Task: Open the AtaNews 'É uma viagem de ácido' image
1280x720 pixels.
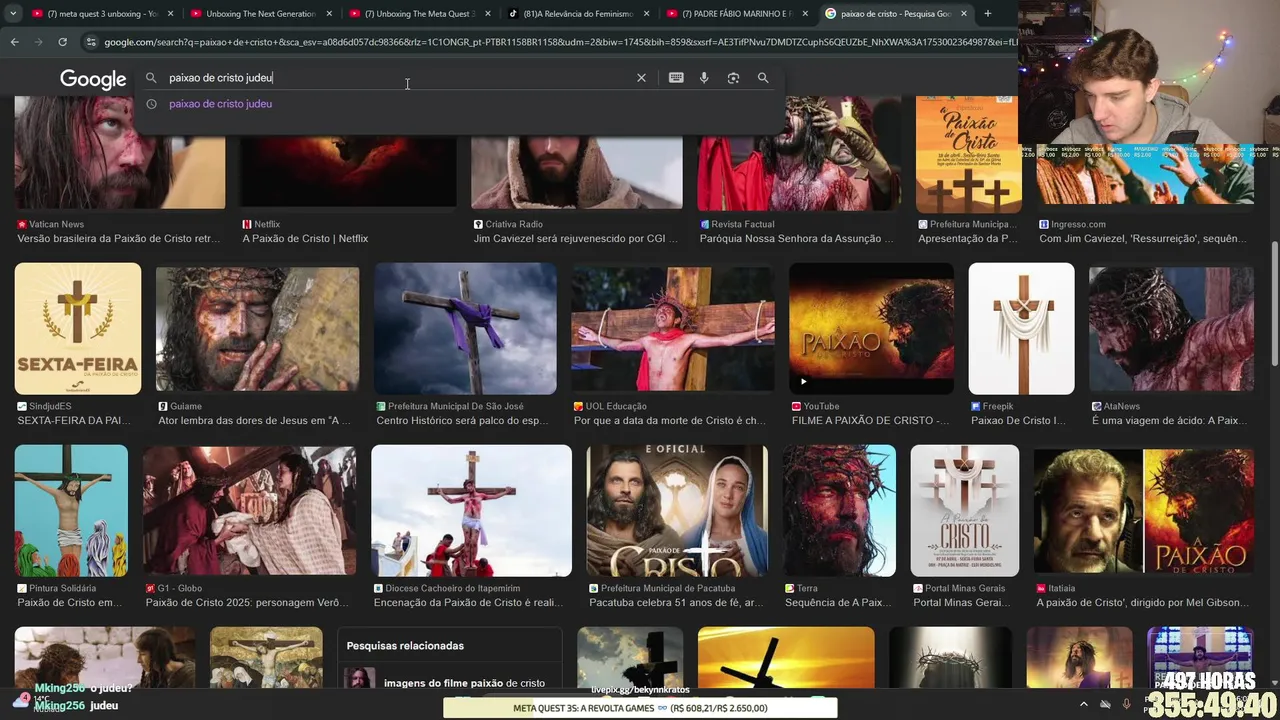Action: click(1171, 328)
